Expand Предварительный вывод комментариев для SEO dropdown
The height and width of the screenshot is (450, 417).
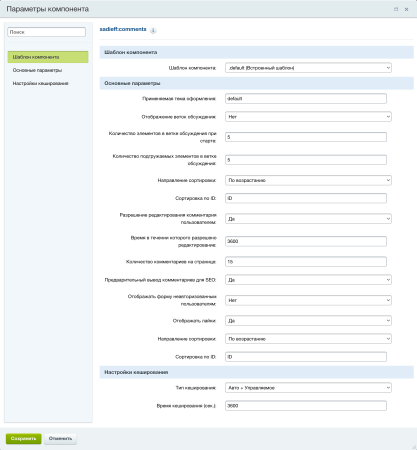(308, 280)
